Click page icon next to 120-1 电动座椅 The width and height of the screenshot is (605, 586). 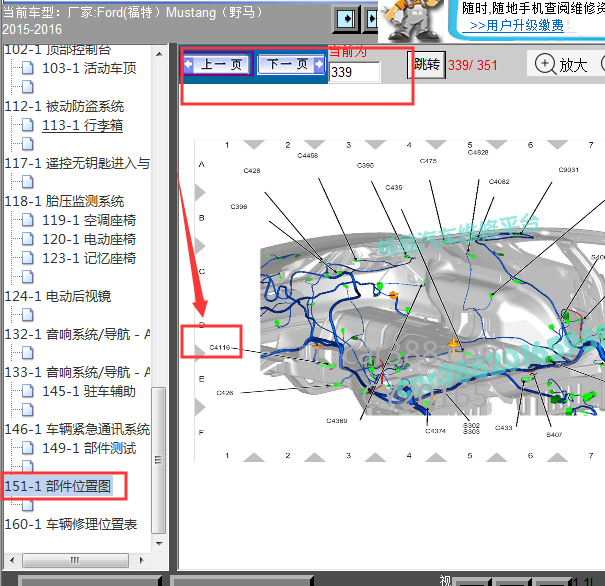tap(27, 239)
